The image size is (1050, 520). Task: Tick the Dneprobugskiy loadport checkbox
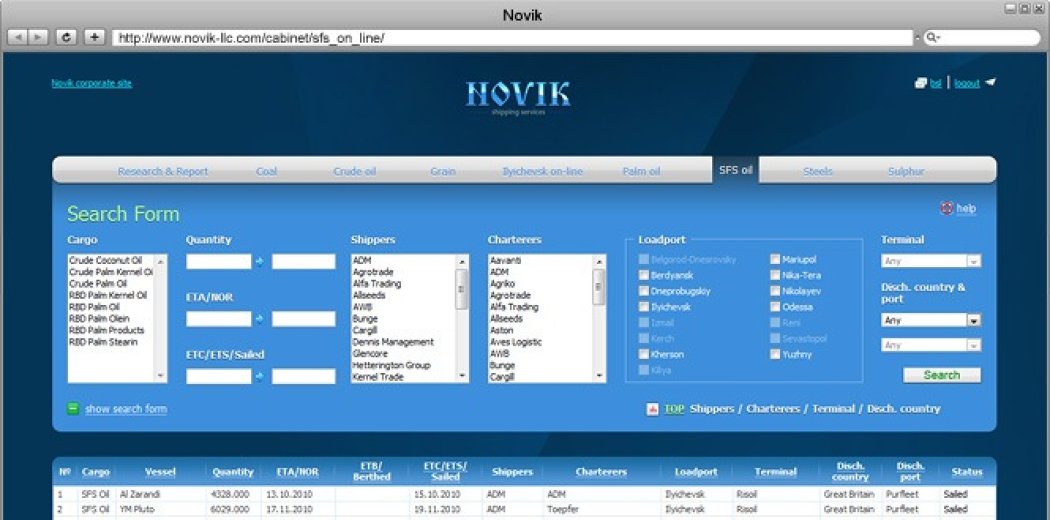pyautogui.click(x=644, y=291)
